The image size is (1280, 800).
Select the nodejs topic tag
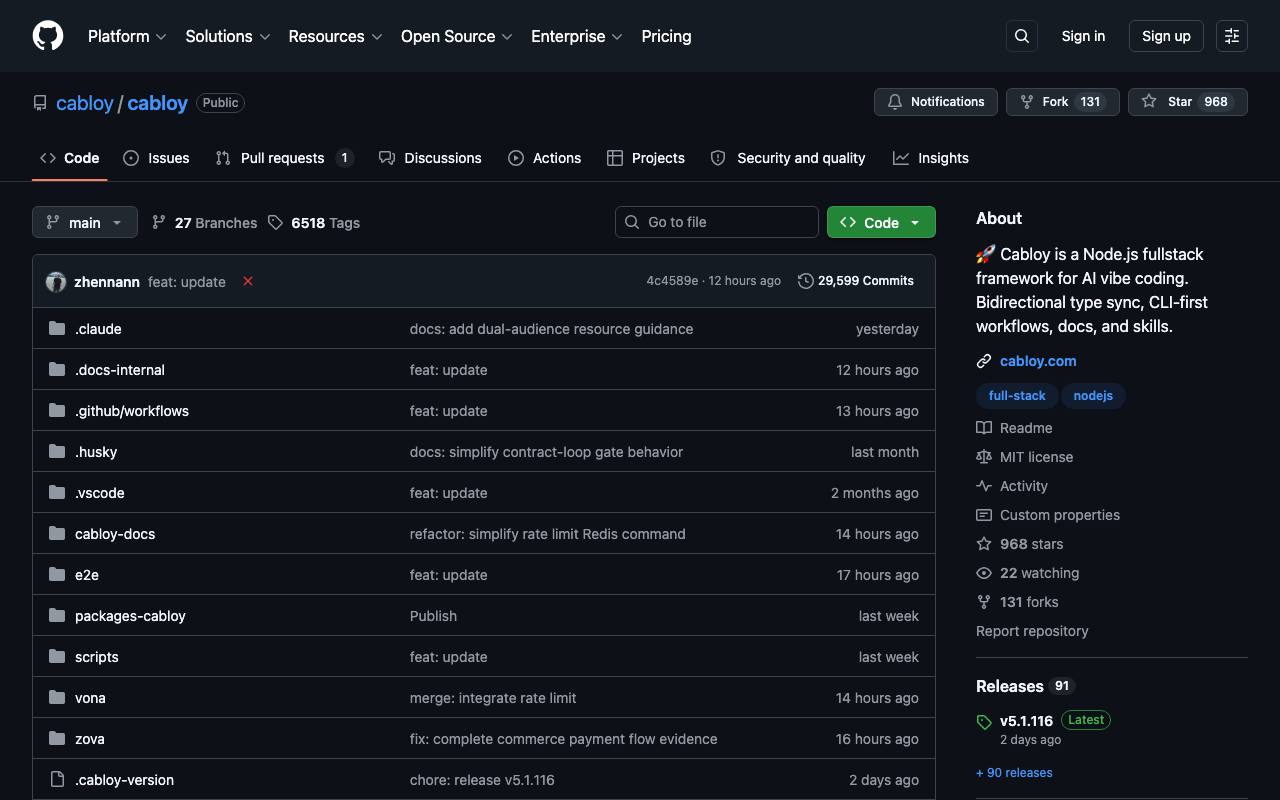tap(1093, 396)
